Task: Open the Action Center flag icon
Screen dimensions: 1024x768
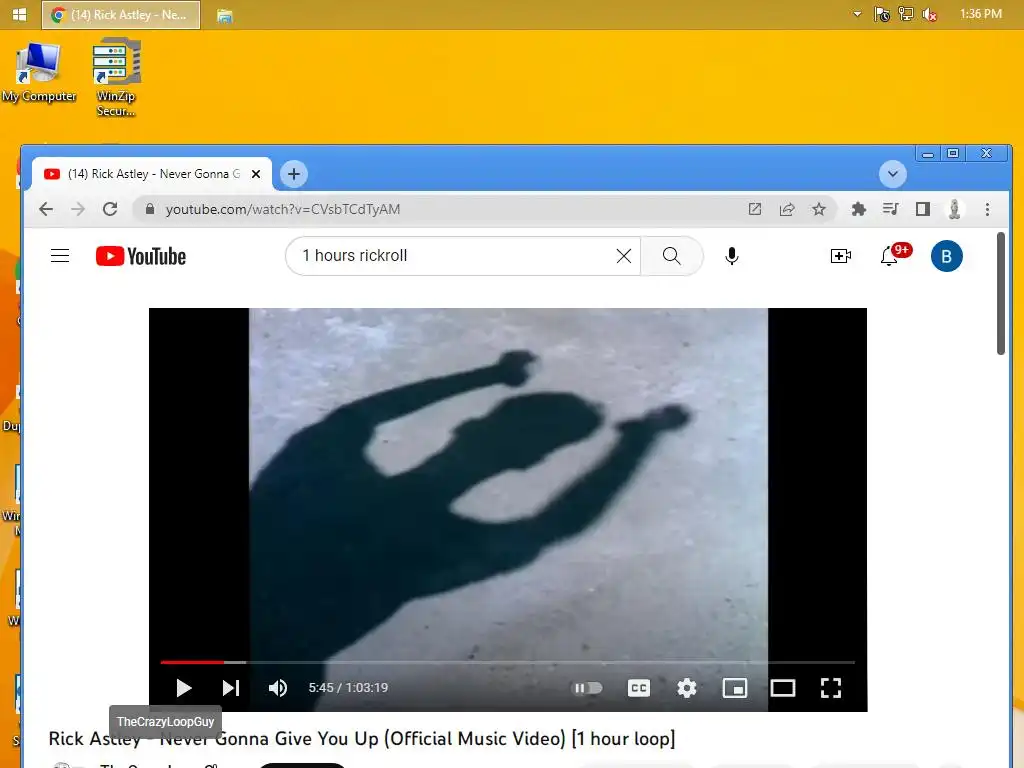Action: pos(881,14)
